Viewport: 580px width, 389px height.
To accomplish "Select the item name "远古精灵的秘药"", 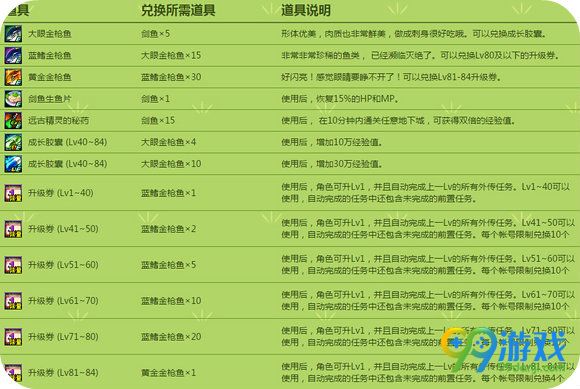I will coord(58,121).
